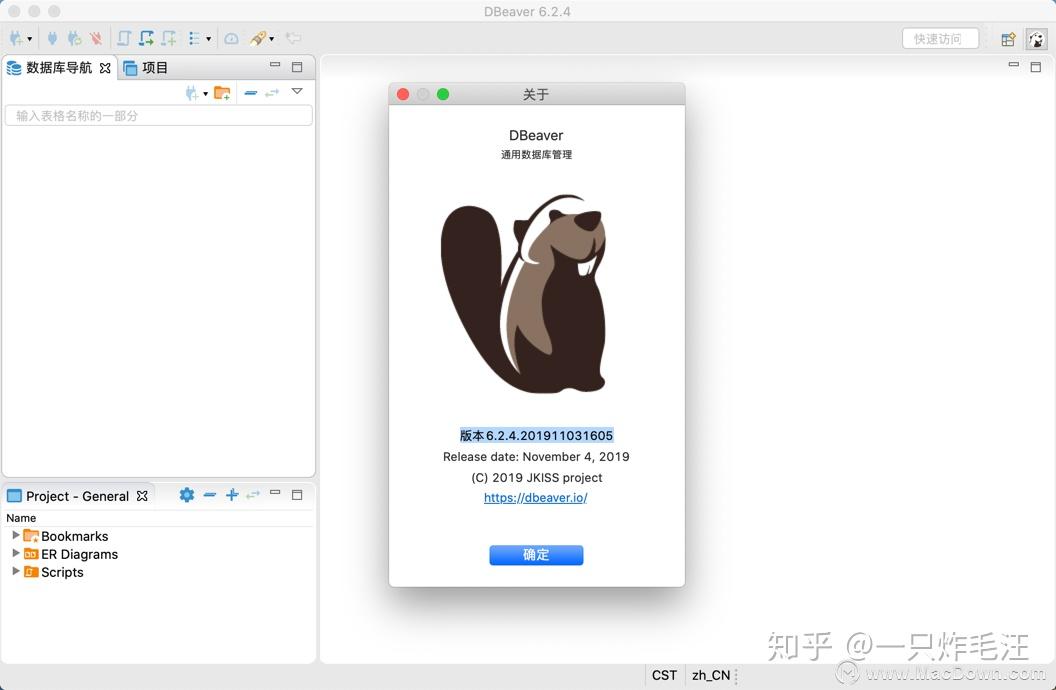Image resolution: width=1056 pixels, height=690 pixels.
Task: Toggle the link with editor arrows in navigator
Action: tap(273, 92)
